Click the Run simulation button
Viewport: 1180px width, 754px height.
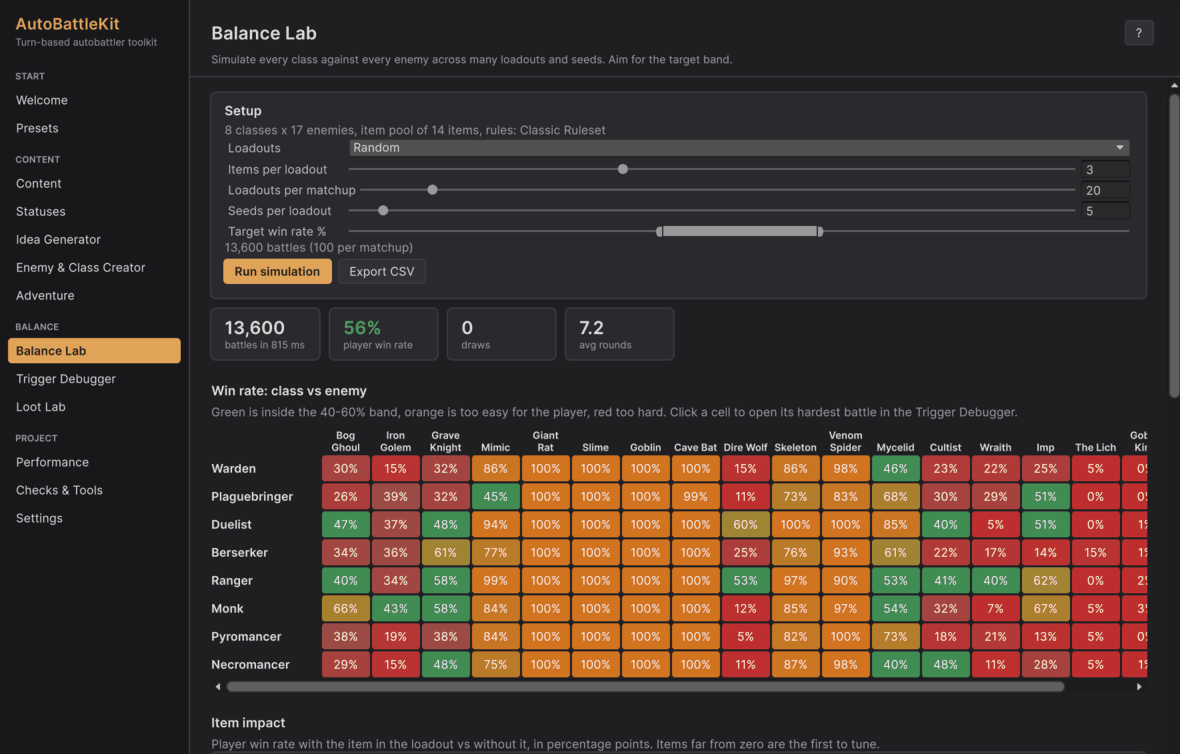[277, 272]
